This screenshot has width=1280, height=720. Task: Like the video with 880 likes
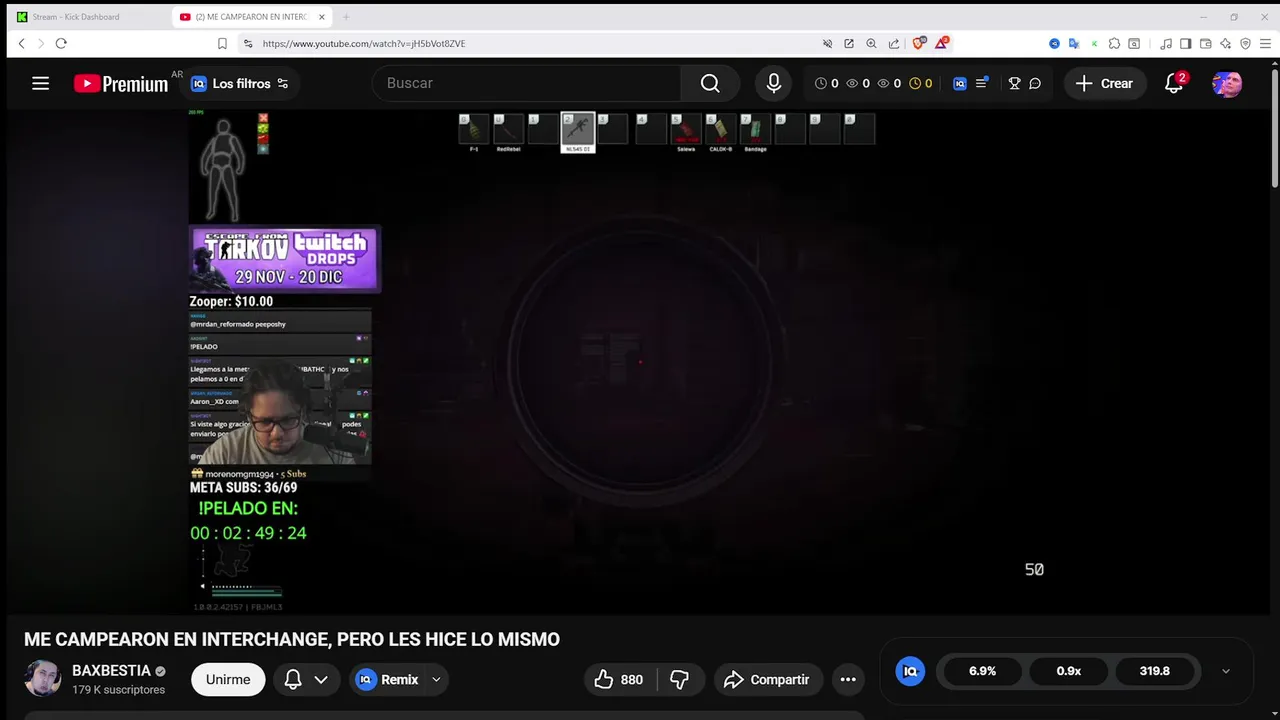click(618, 680)
